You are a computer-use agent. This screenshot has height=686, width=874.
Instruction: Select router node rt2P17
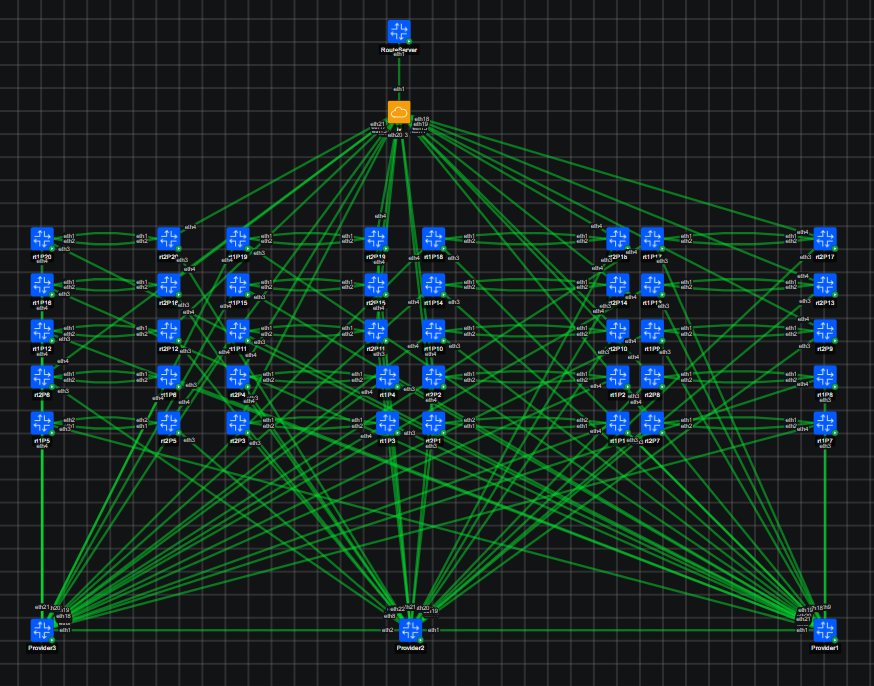pyautogui.click(x=825, y=239)
